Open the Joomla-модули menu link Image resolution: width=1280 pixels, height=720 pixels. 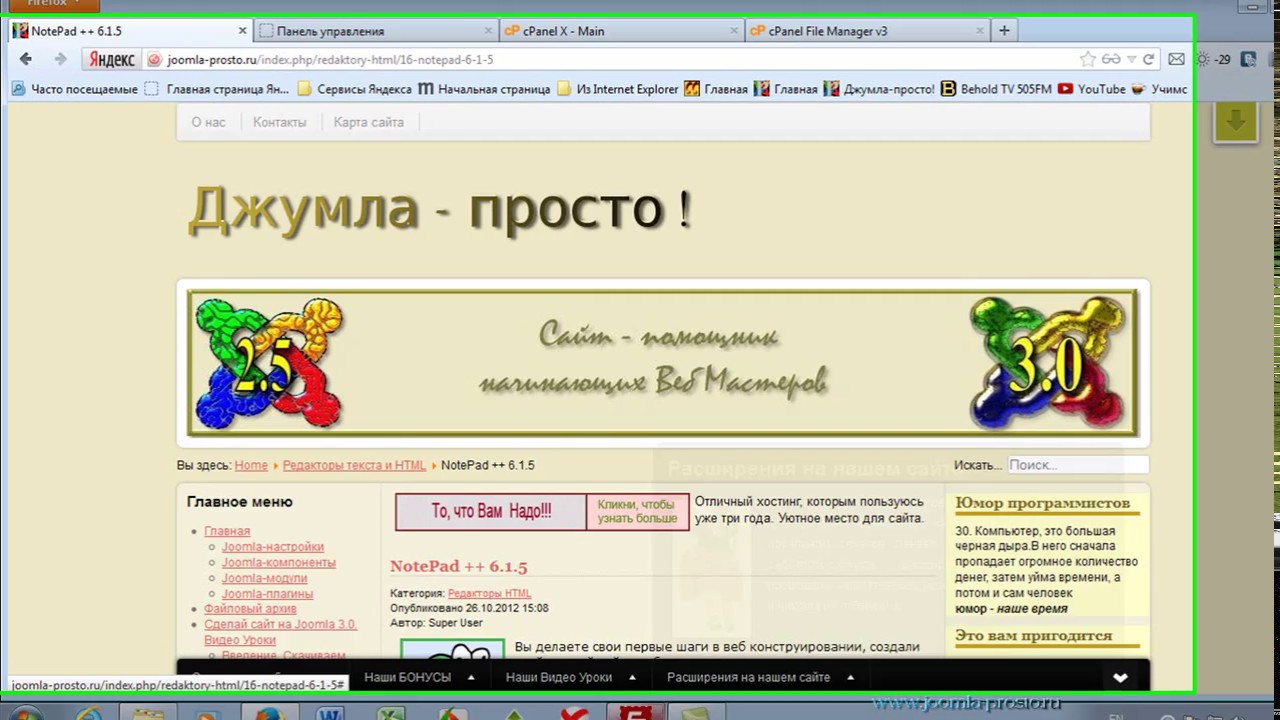[265, 578]
